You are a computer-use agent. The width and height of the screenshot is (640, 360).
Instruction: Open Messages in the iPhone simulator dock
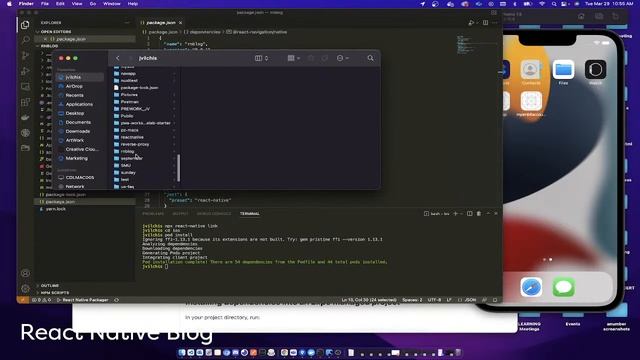[x=564, y=287]
